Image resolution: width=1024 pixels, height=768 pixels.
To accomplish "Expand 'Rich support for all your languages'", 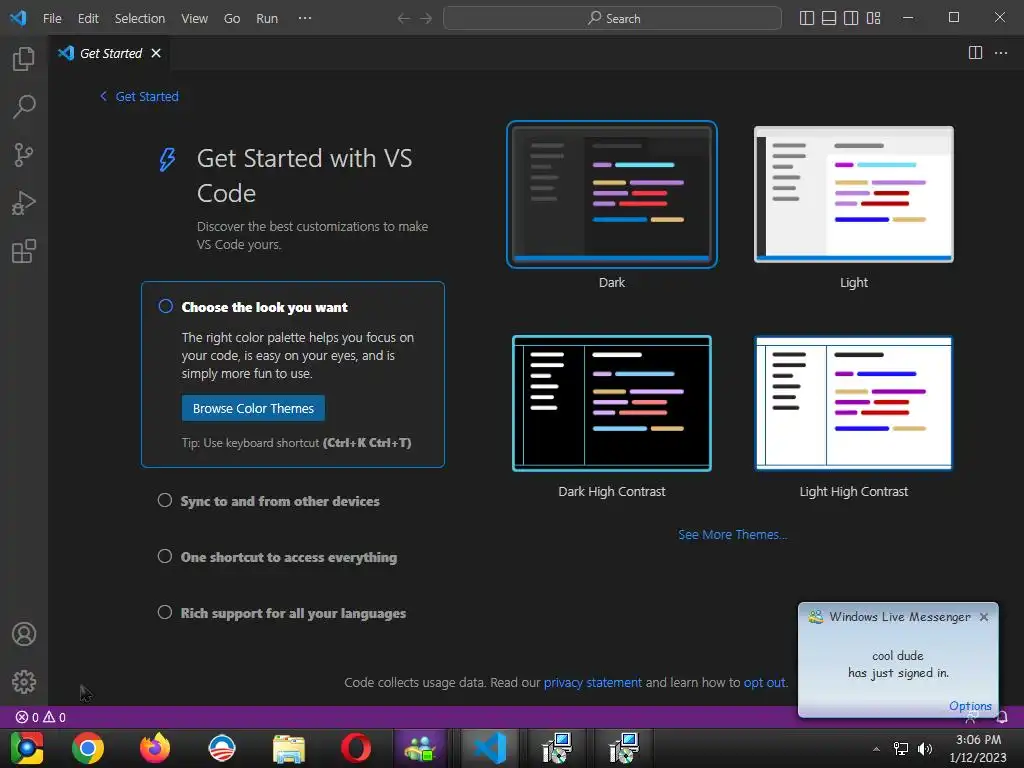I will [x=293, y=613].
